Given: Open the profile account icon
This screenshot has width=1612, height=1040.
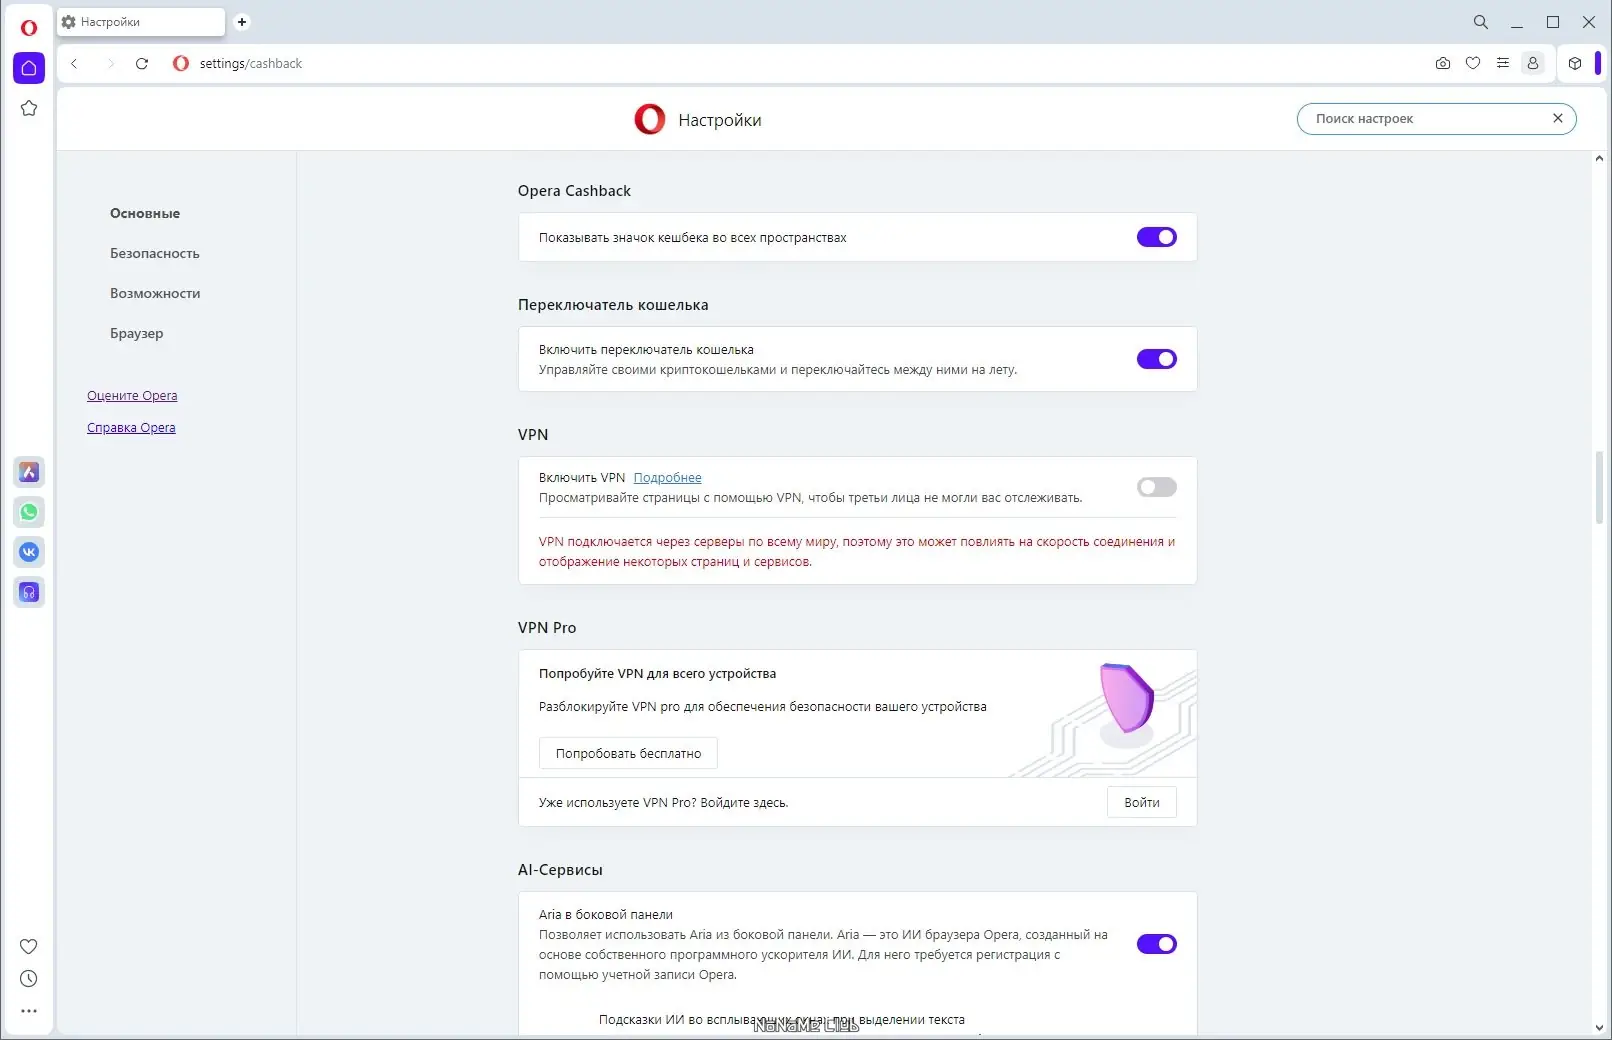Looking at the screenshot, I should coord(1533,63).
